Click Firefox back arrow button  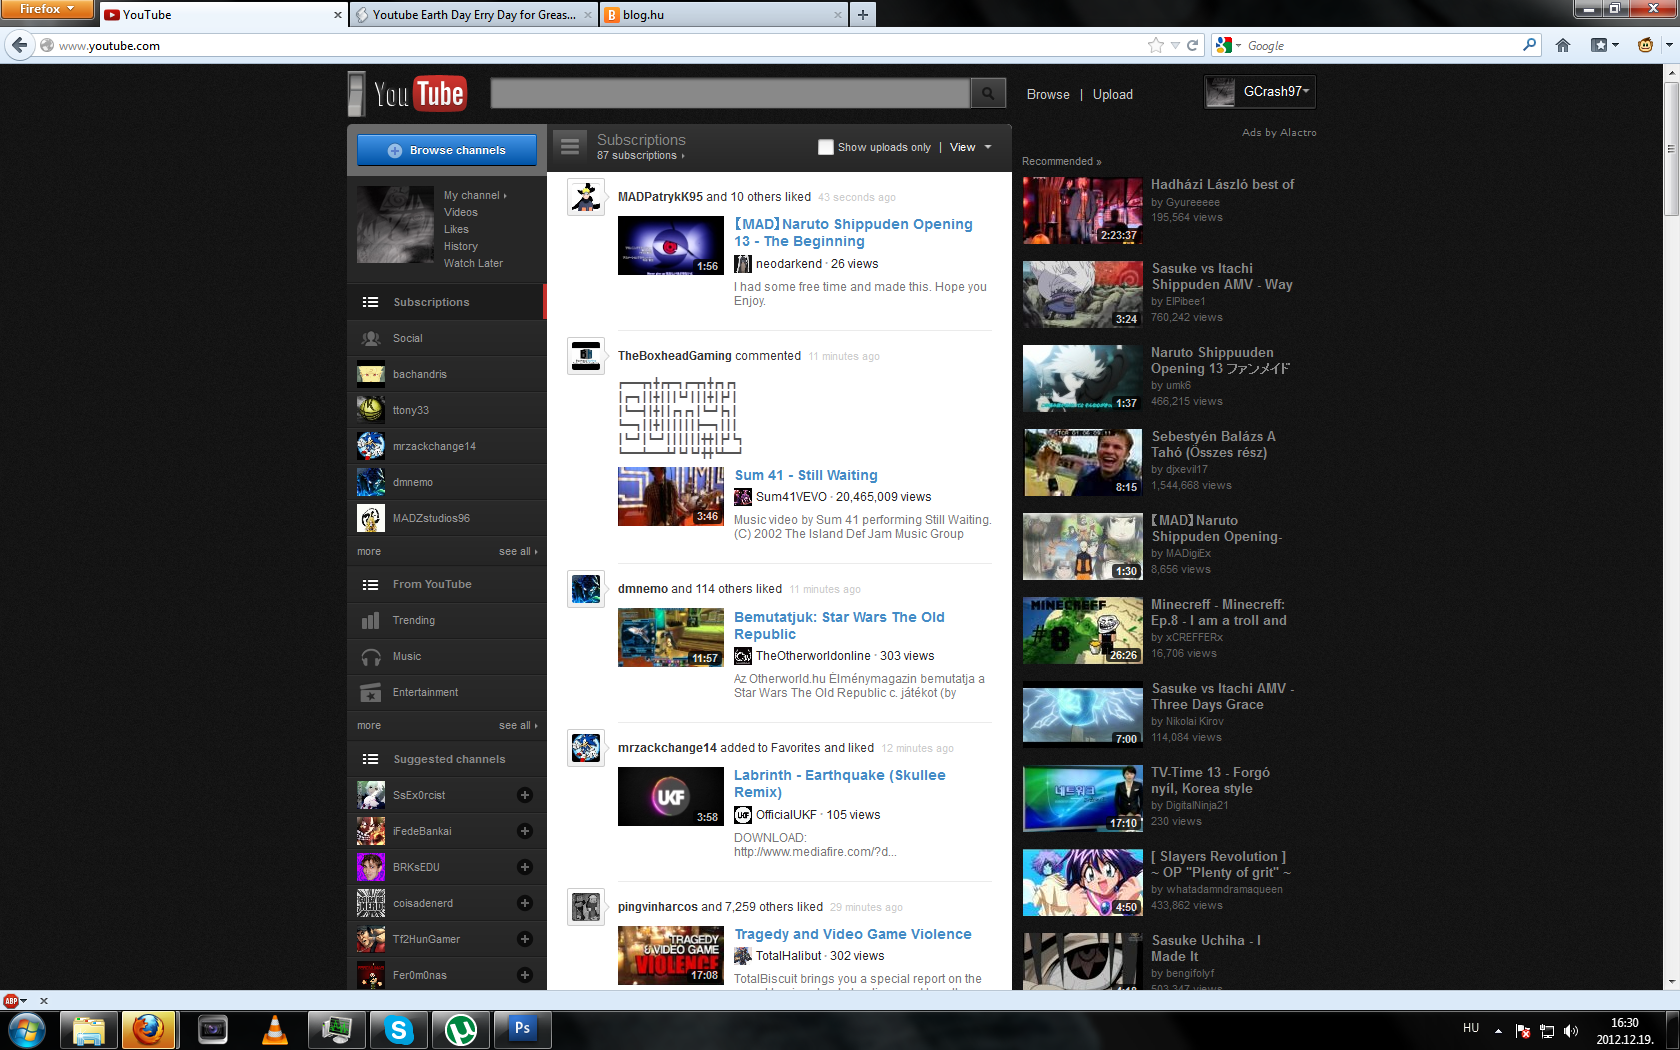pyautogui.click(x=20, y=45)
